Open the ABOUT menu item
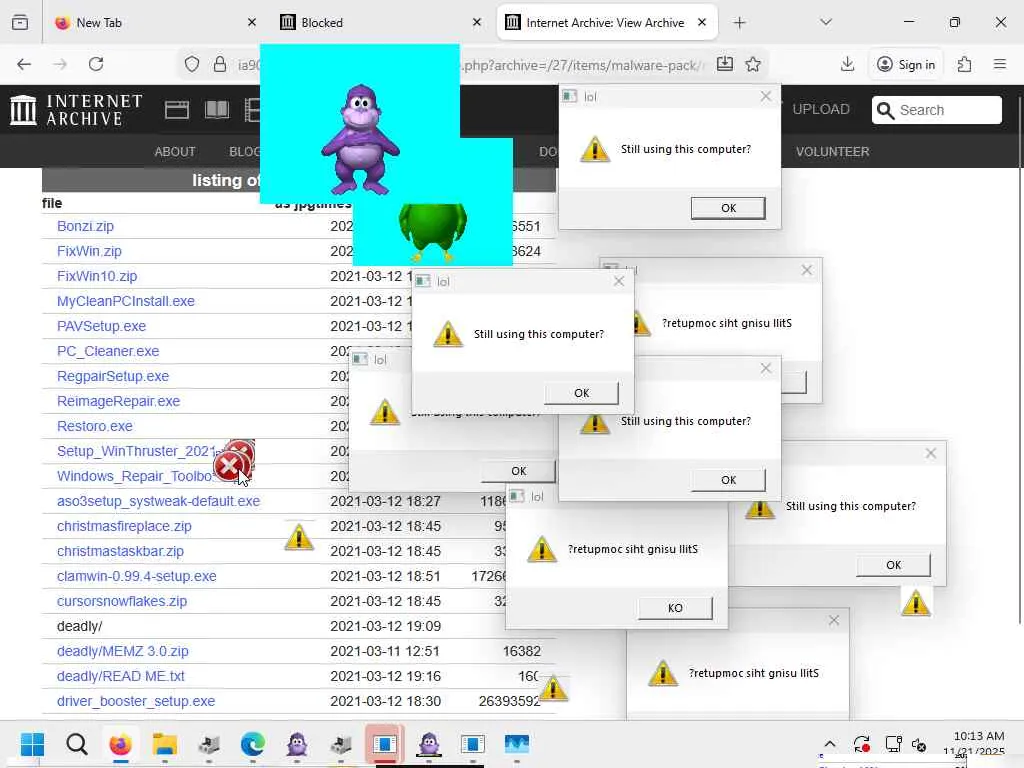1024x768 pixels. click(174, 152)
